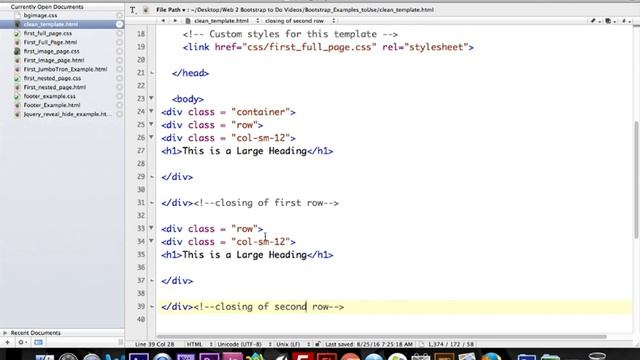Viewport: 640px width, 360px height.
Task: Click the footer_example.css file icon
Action: 17,96
